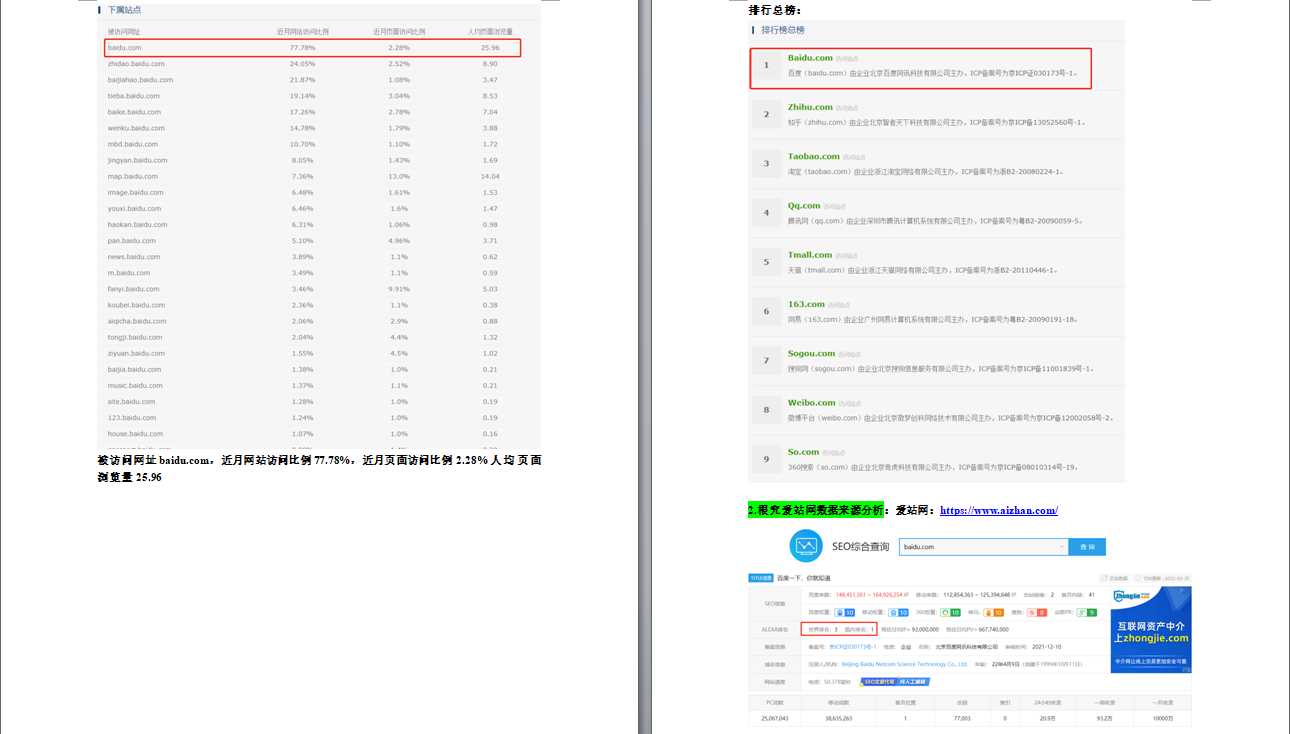Click the 近月网站访问比例 column header
Viewport: 1290px width, 734px height.
(302, 32)
